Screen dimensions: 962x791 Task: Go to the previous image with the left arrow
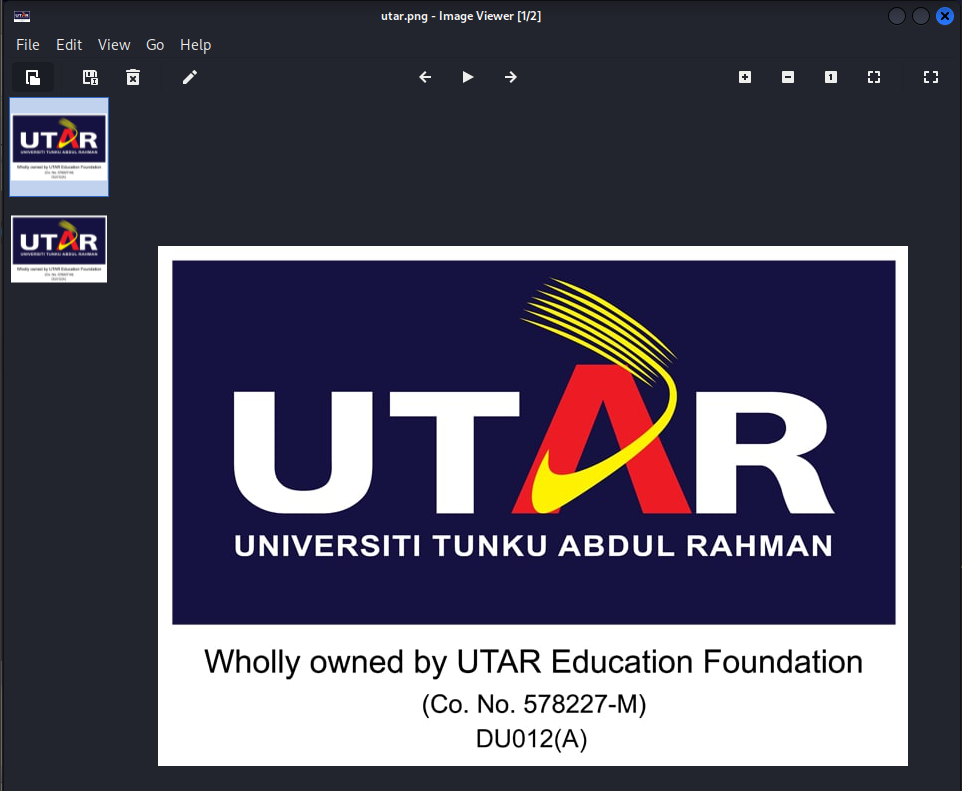(425, 77)
